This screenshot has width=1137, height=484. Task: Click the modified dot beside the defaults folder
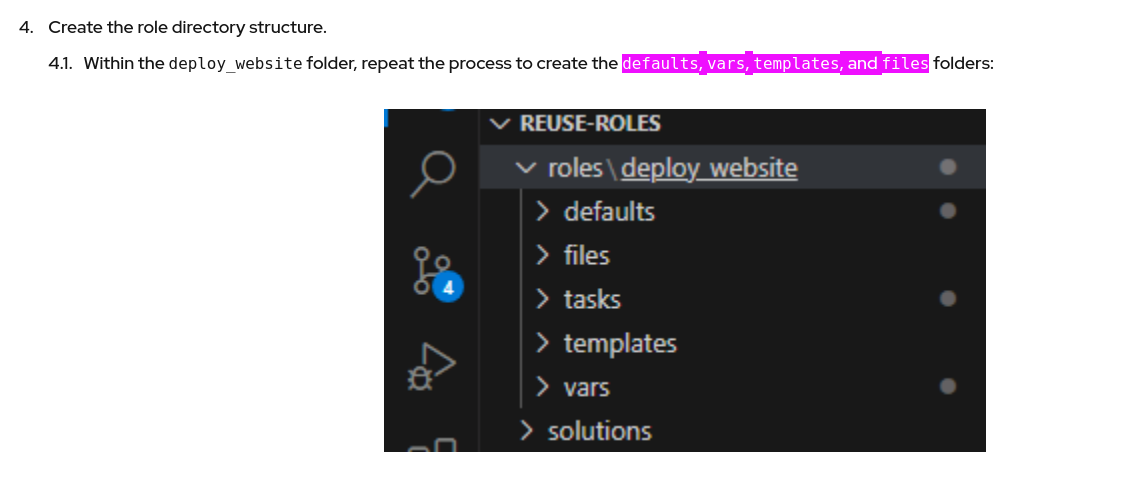point(949,211)
